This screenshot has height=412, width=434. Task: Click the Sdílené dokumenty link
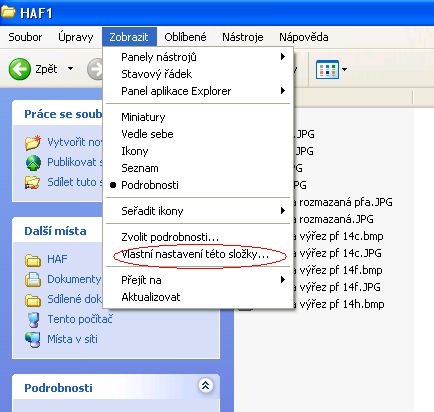point(75,299)
